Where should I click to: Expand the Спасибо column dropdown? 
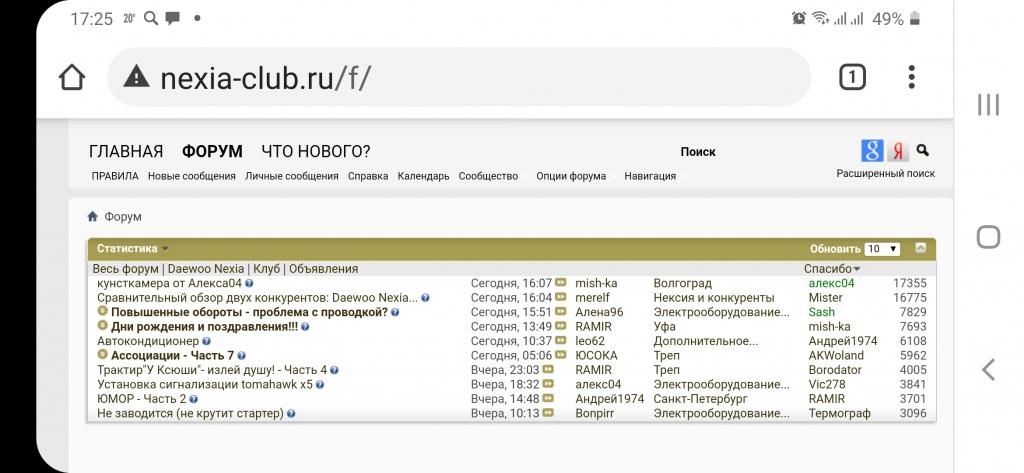point(857,269)
